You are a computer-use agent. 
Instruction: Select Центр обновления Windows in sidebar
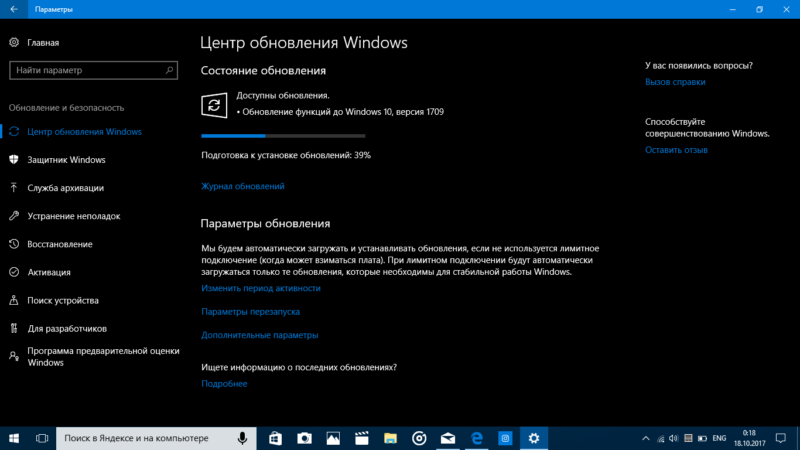pyautogui.click(x=84, y=132)
